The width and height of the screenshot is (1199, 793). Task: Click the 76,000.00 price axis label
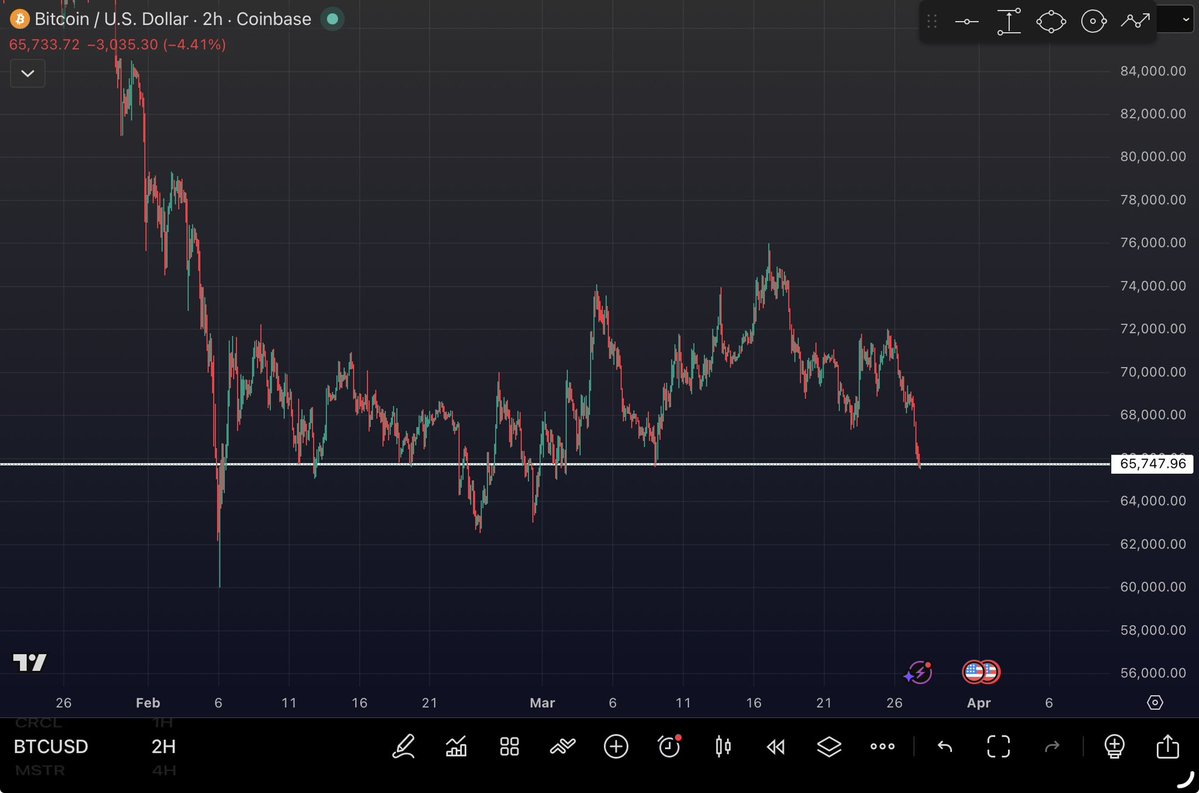click(1153, 242)
